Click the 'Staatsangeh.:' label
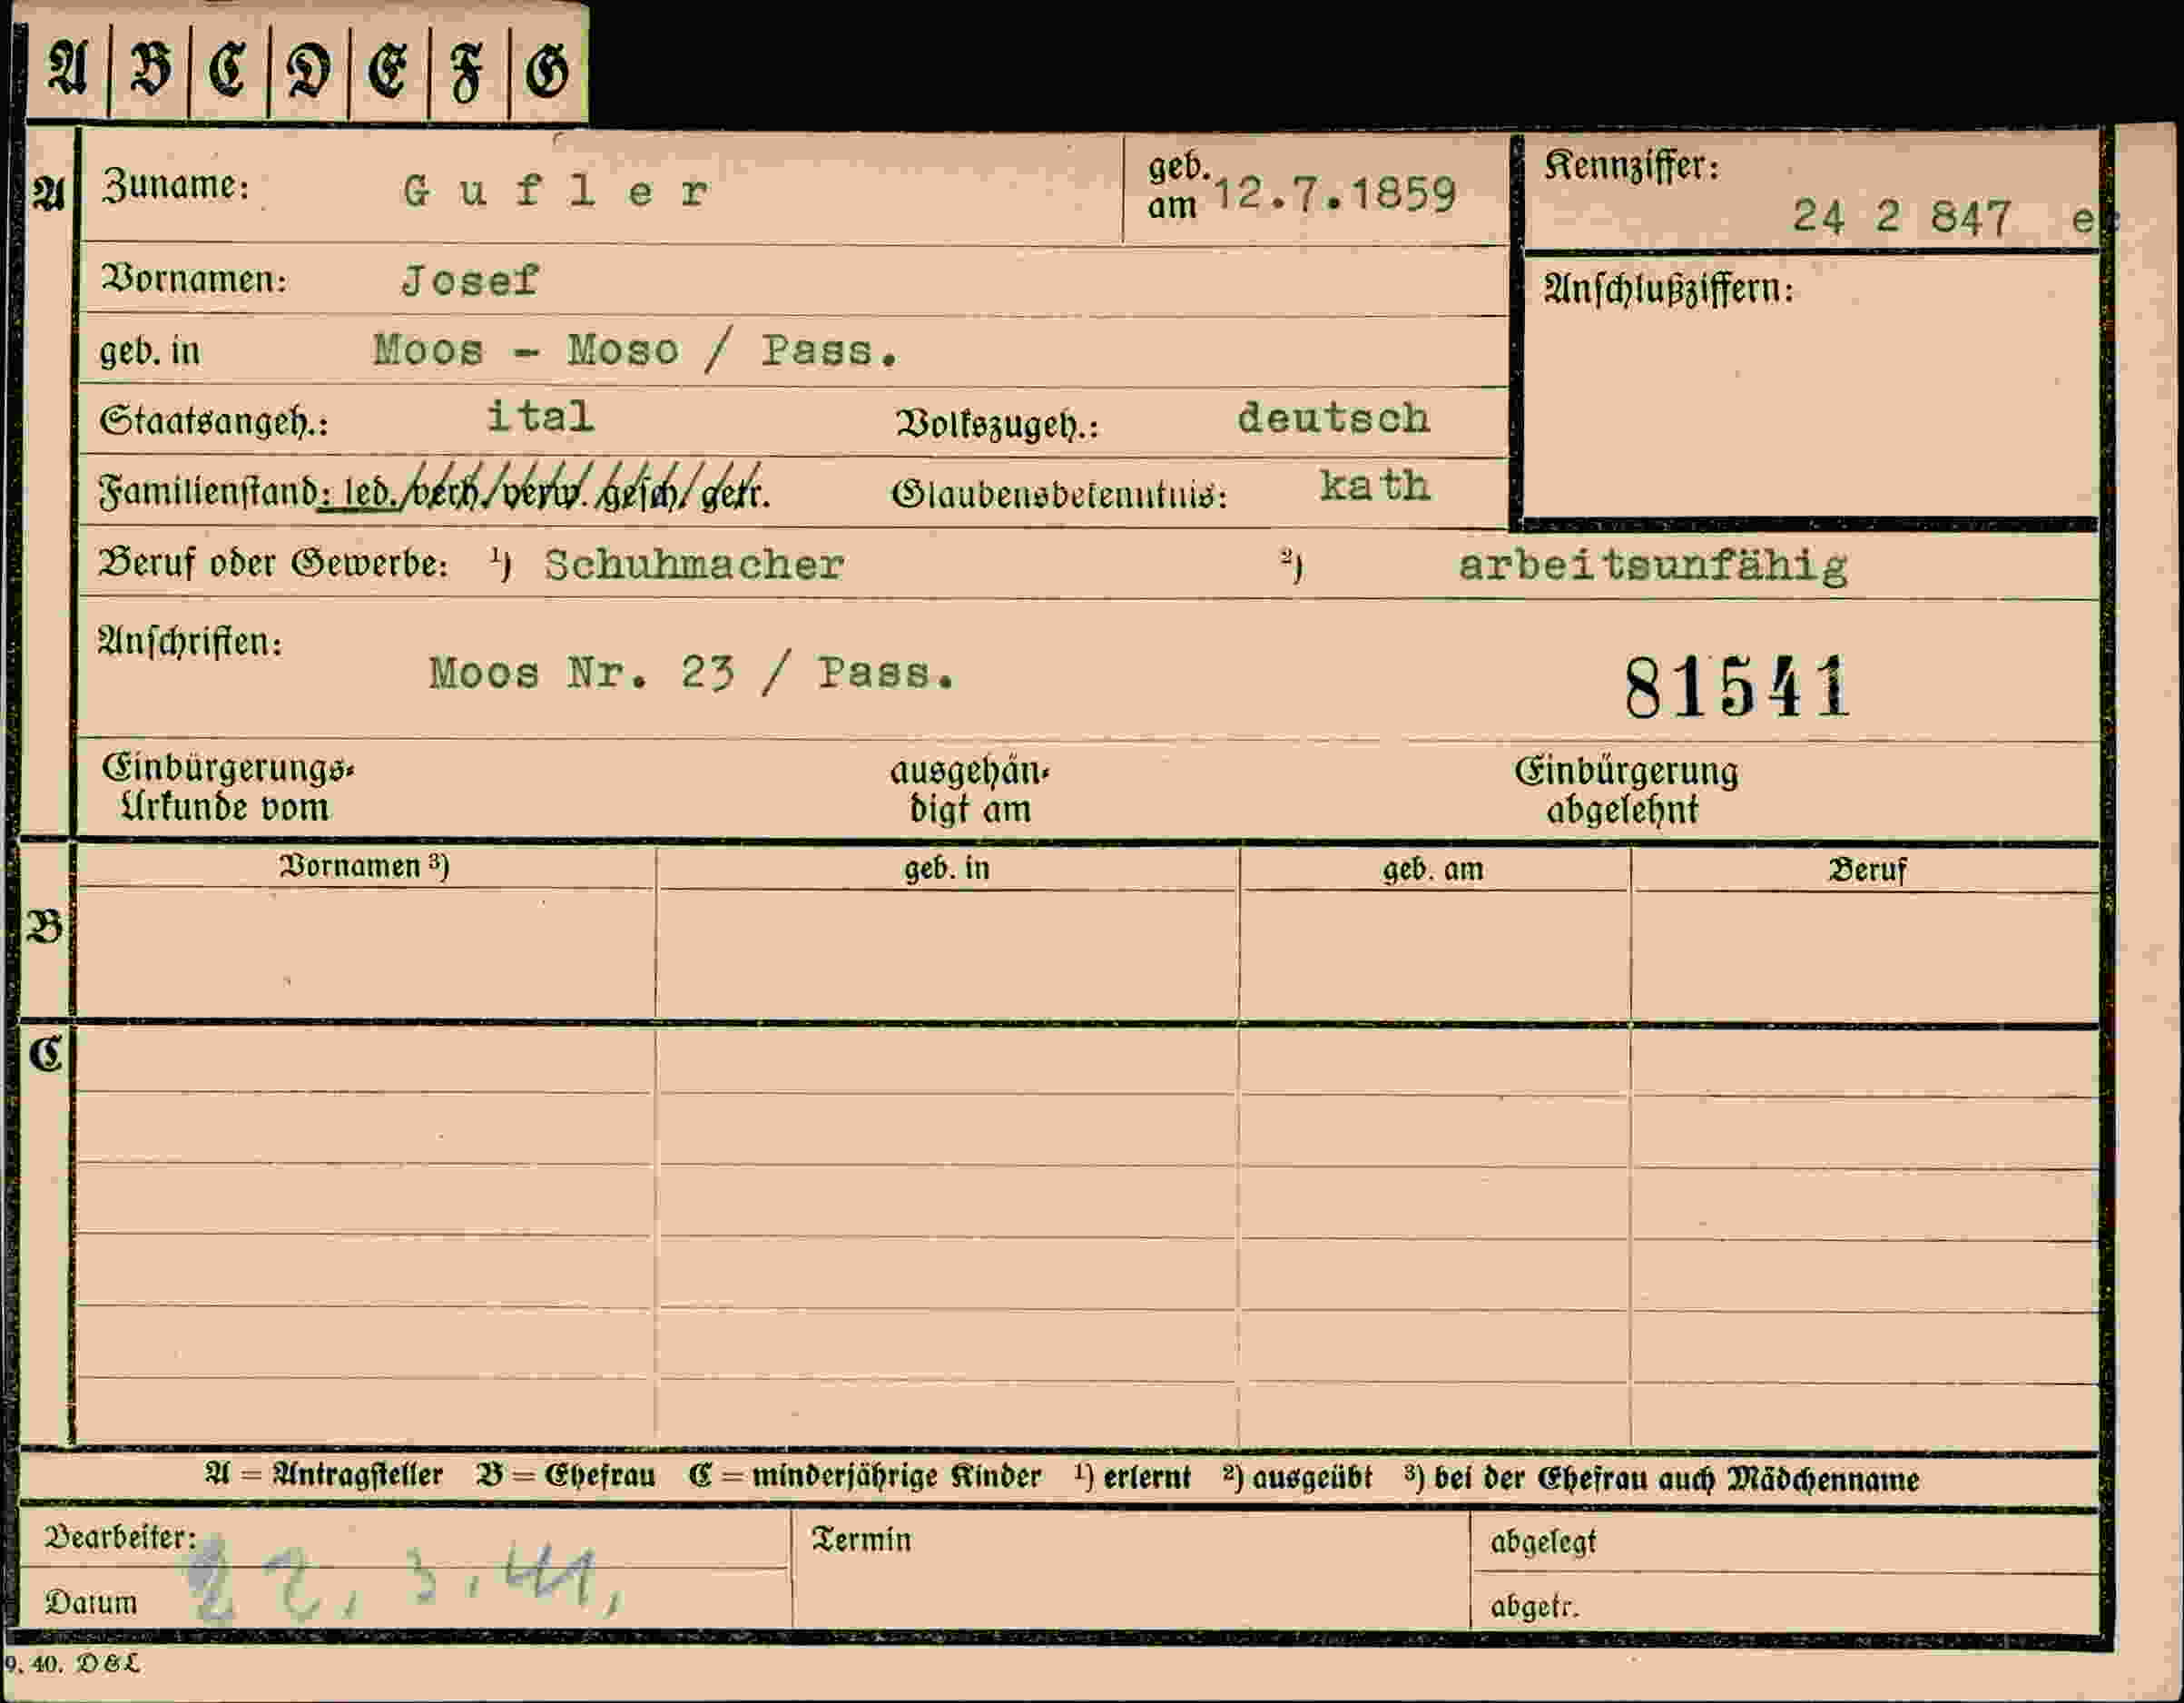This screenshot has width=2184, height=1703. (213, 423)
